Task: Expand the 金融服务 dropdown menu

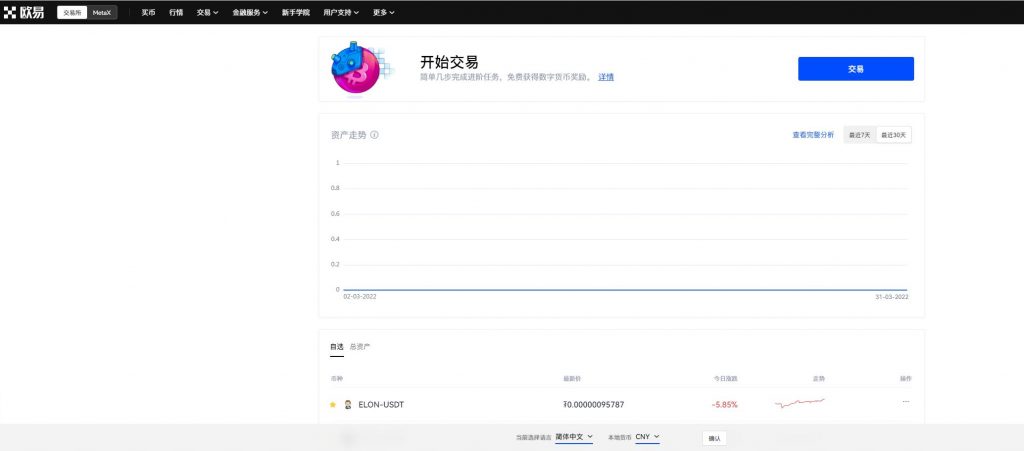Action: (250, 12)
